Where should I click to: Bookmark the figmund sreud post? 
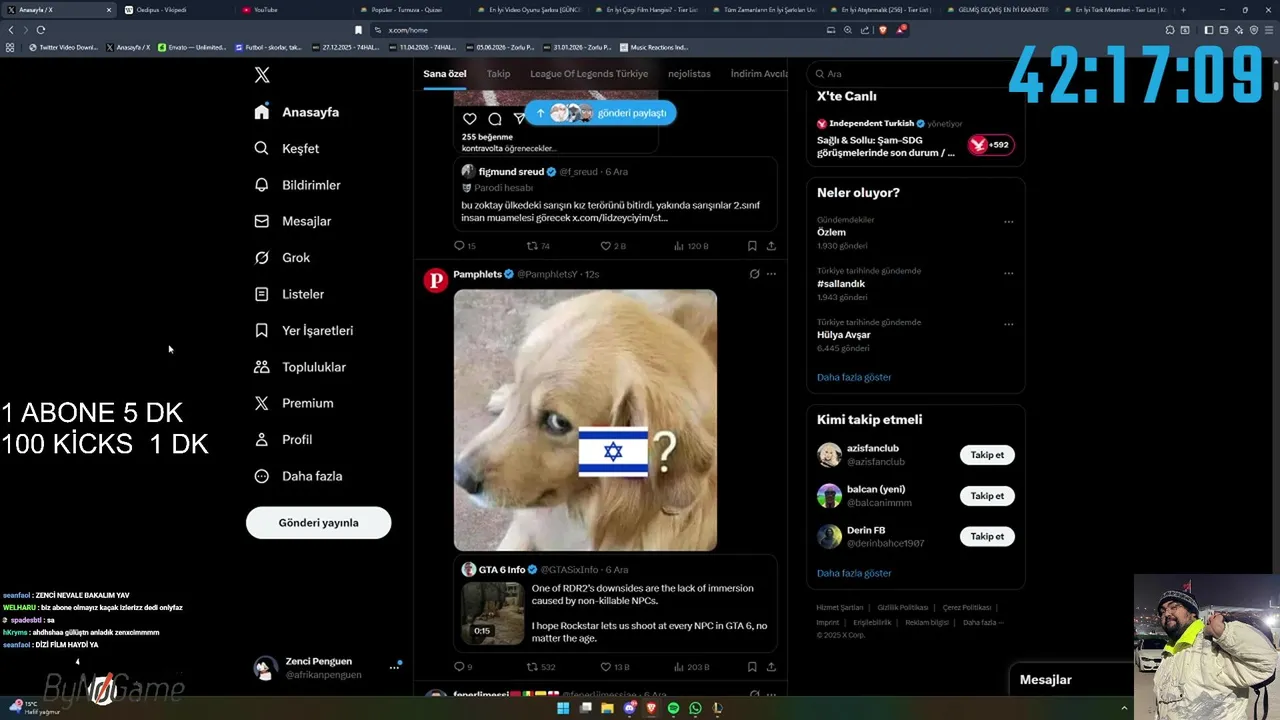(x=752, y=245)
